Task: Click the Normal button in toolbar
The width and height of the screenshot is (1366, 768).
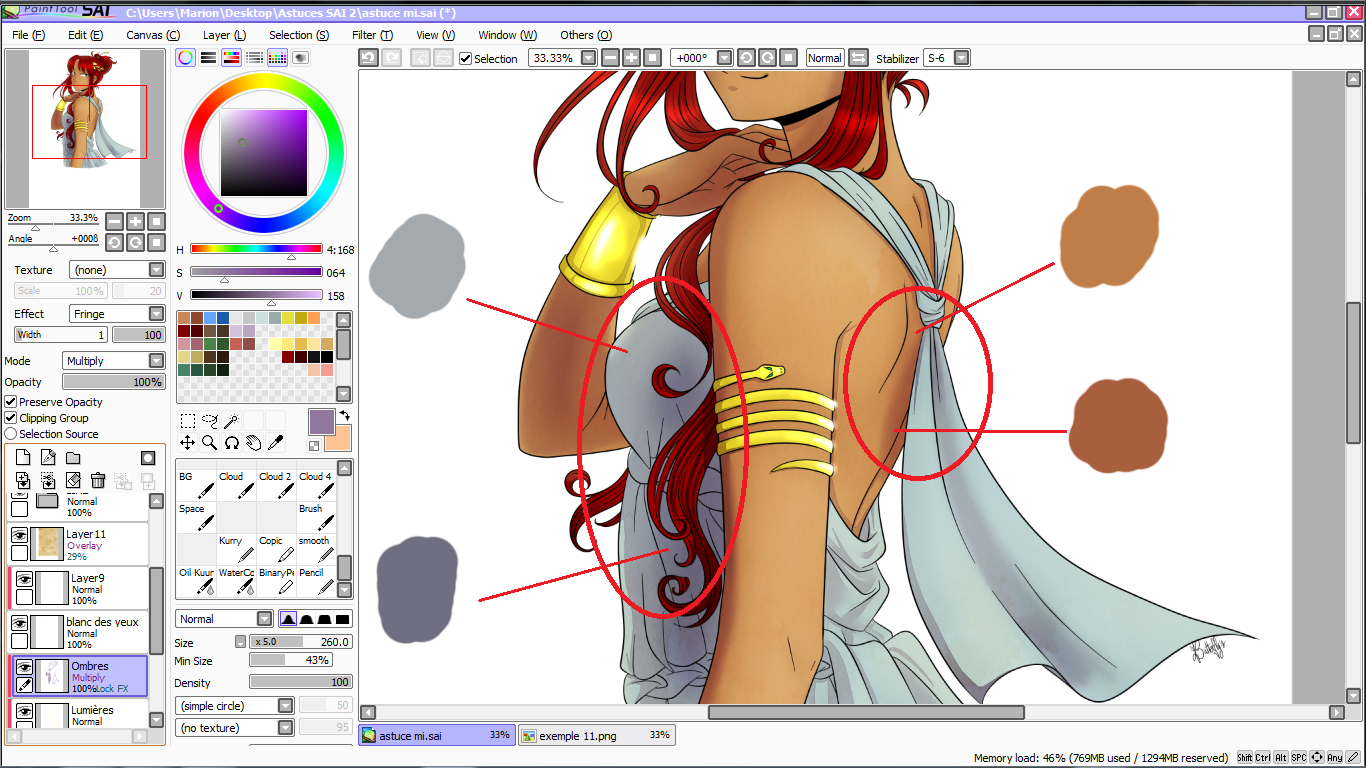Action: point(824,58)
